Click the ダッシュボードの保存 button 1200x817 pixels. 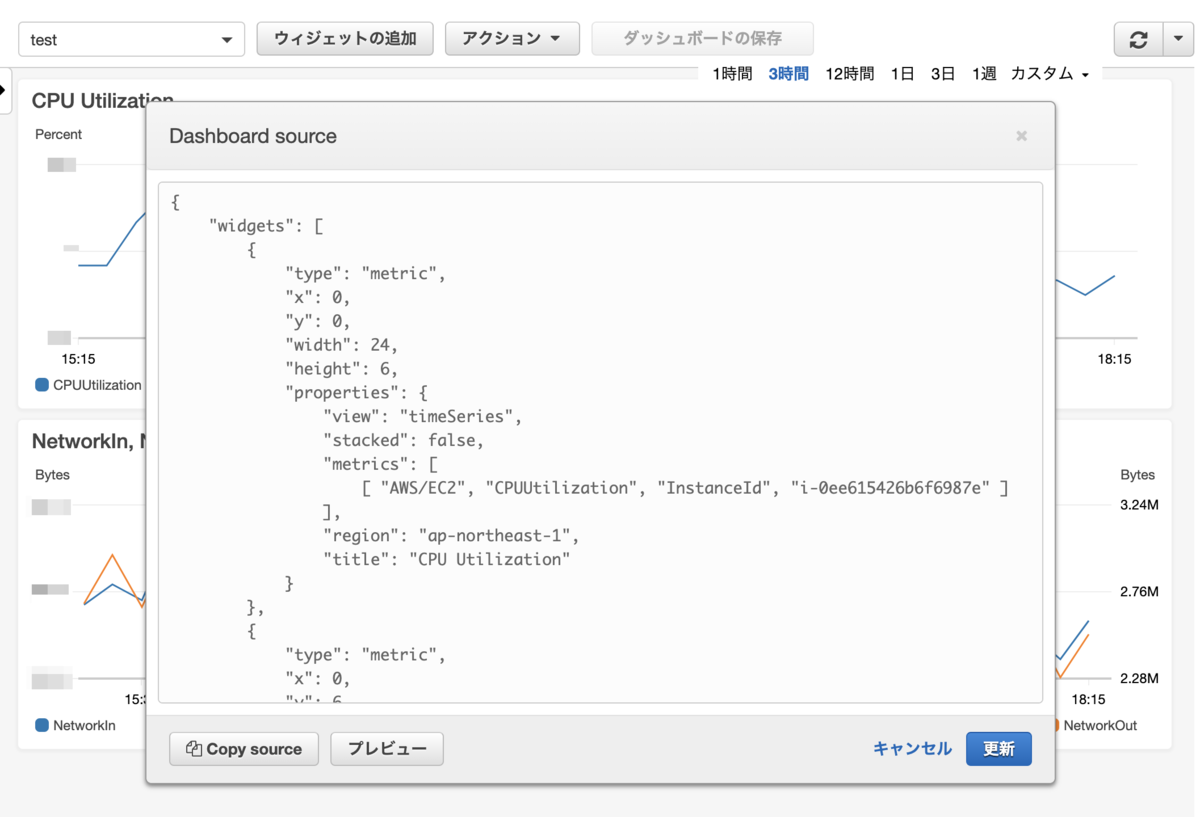click(702, 39)
